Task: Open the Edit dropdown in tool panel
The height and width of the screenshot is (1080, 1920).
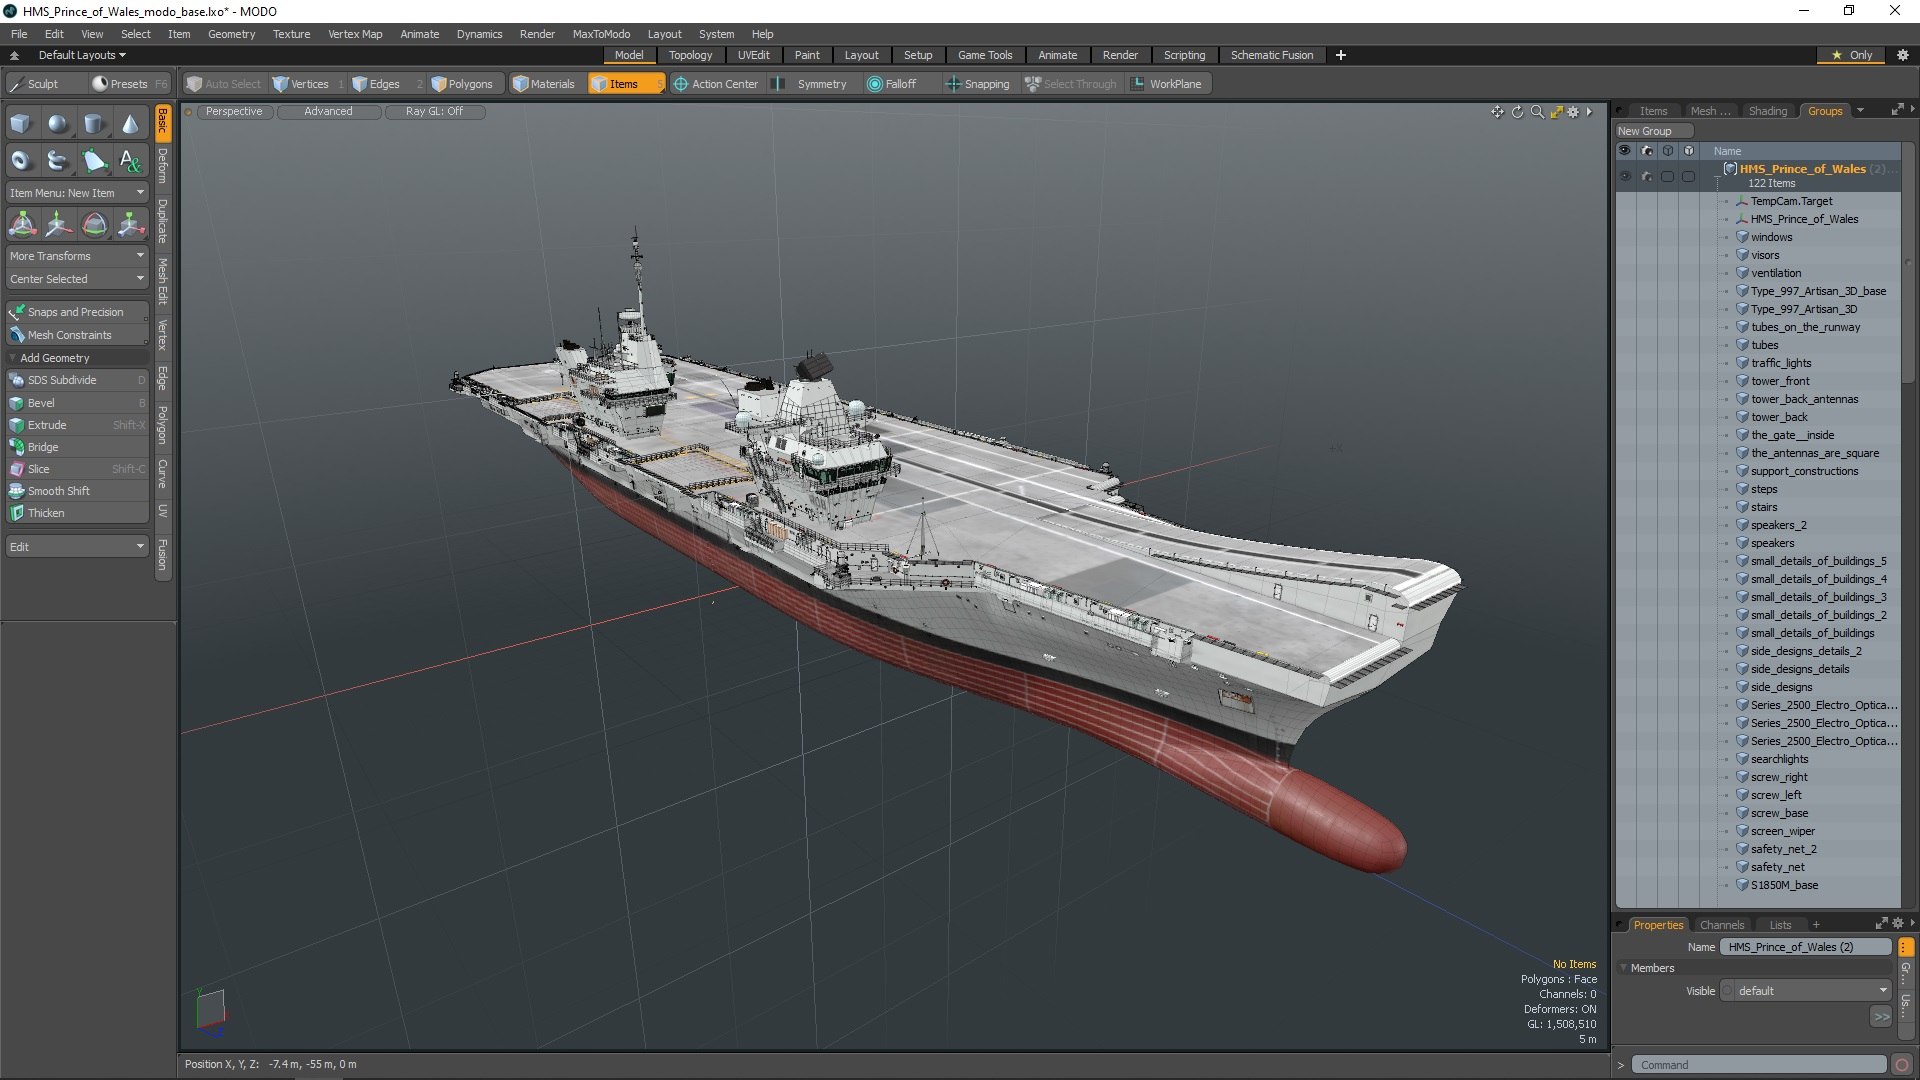Action: (x=77, y=547)
